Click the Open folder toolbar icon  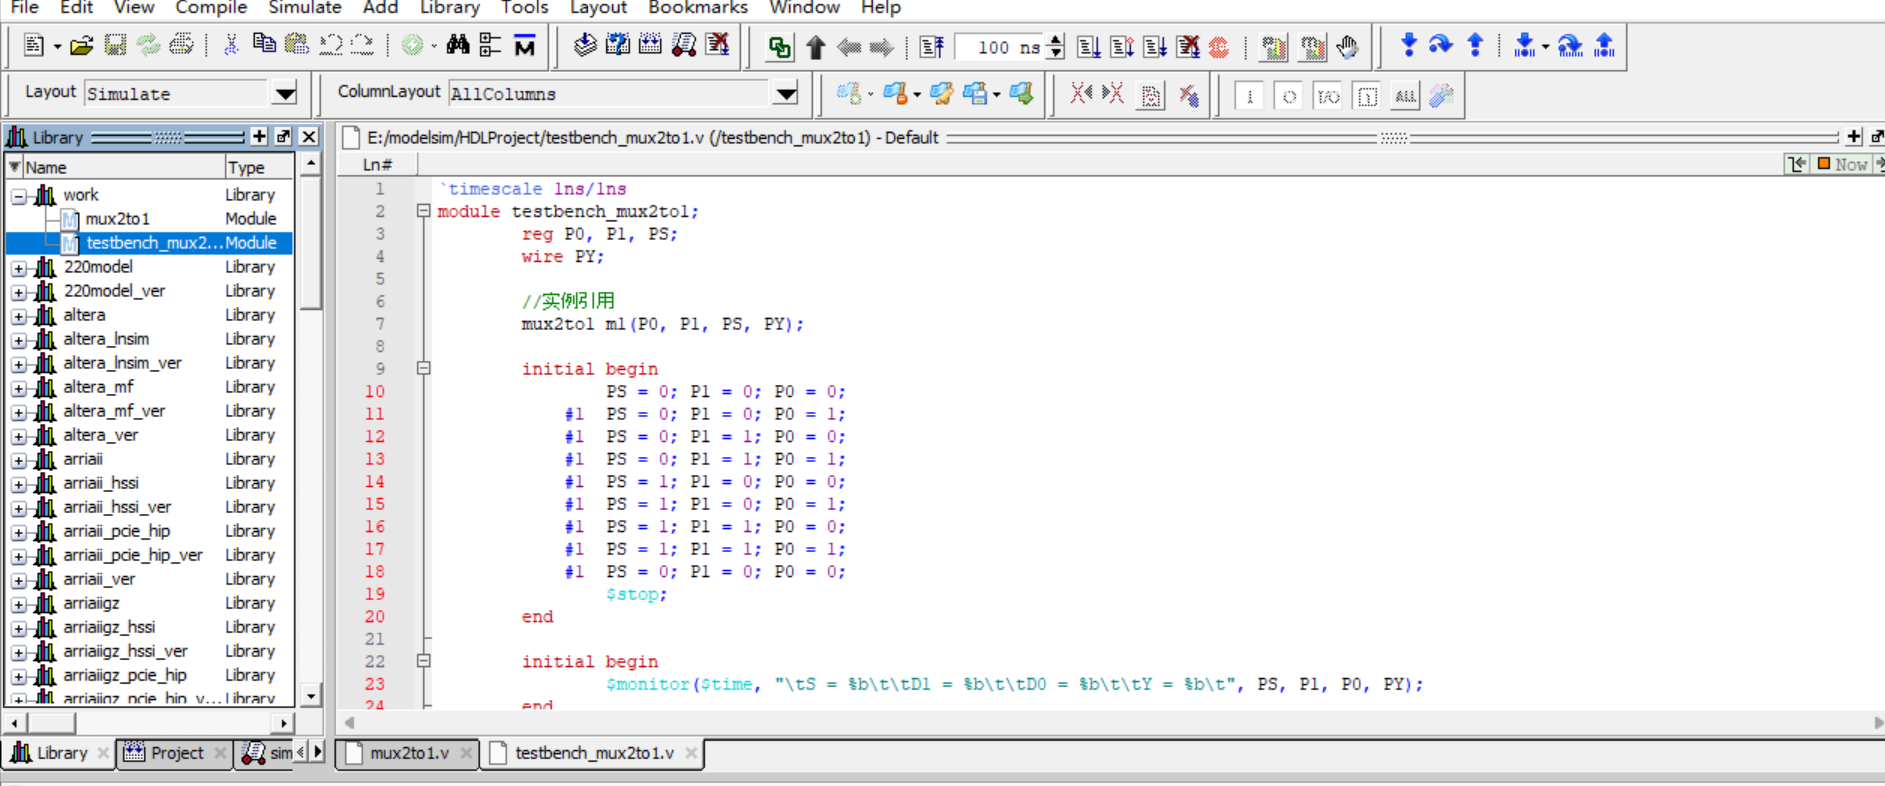click(82, 46)
